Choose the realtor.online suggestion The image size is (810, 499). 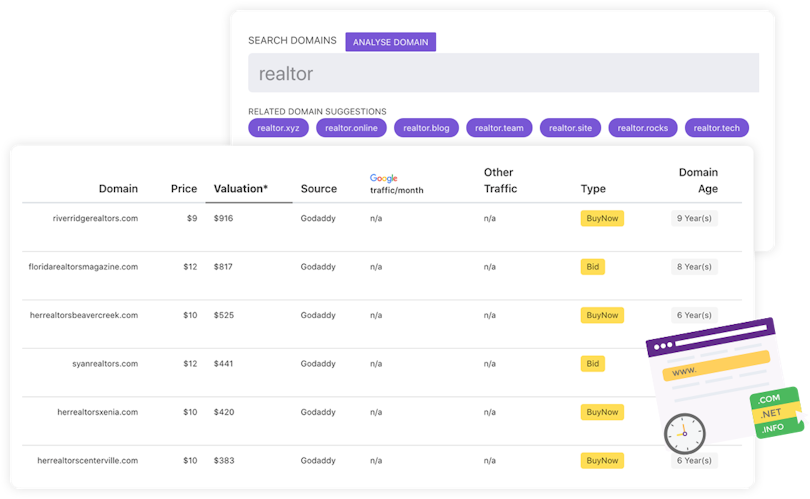(x=351, y=128)
